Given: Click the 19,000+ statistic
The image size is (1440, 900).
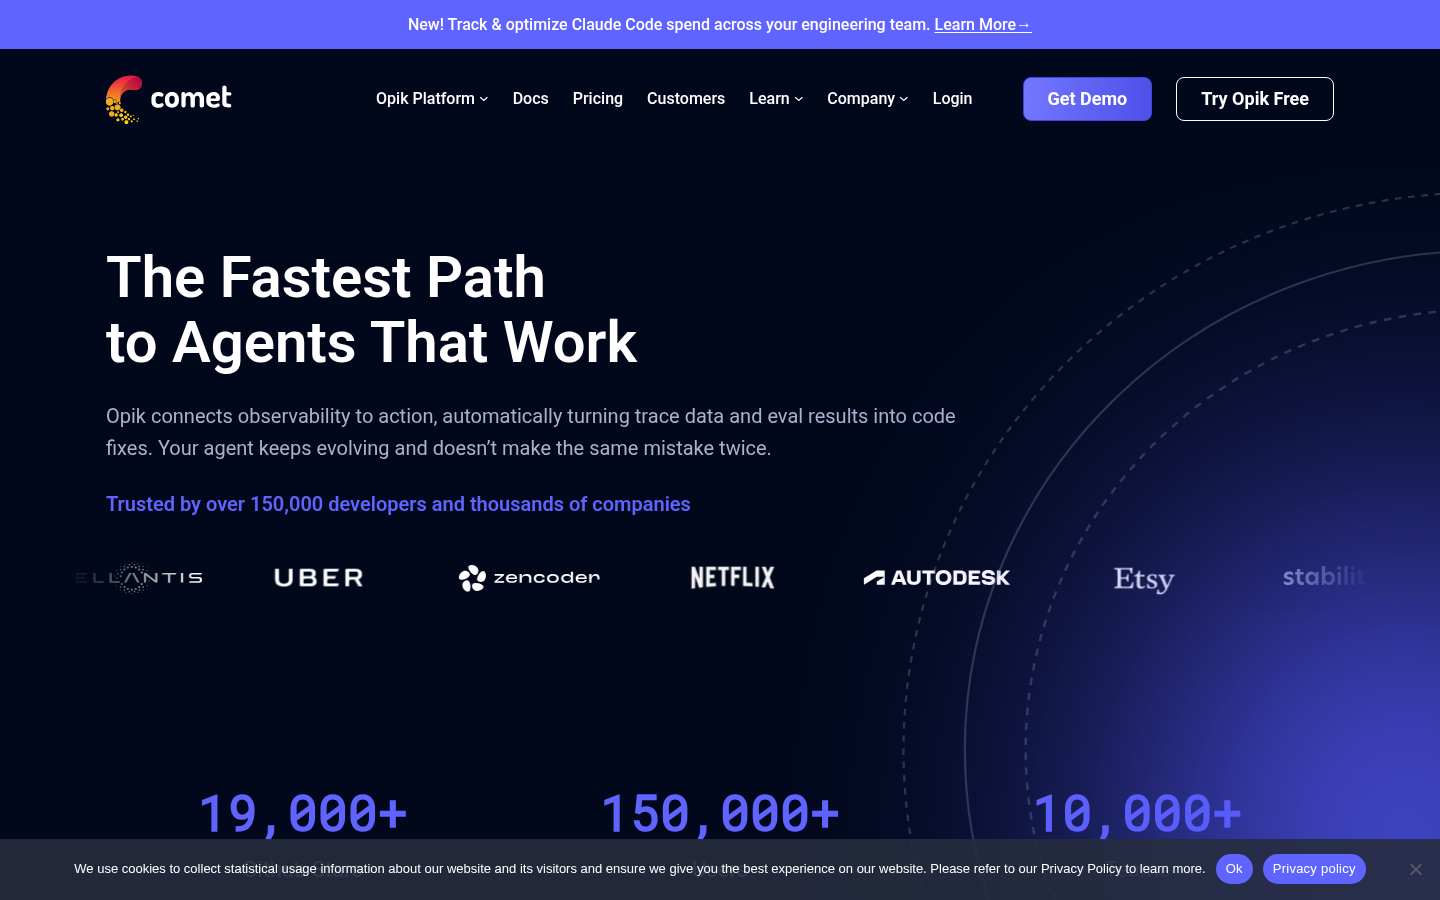Looking at the screenshot, I should (303, 813).
